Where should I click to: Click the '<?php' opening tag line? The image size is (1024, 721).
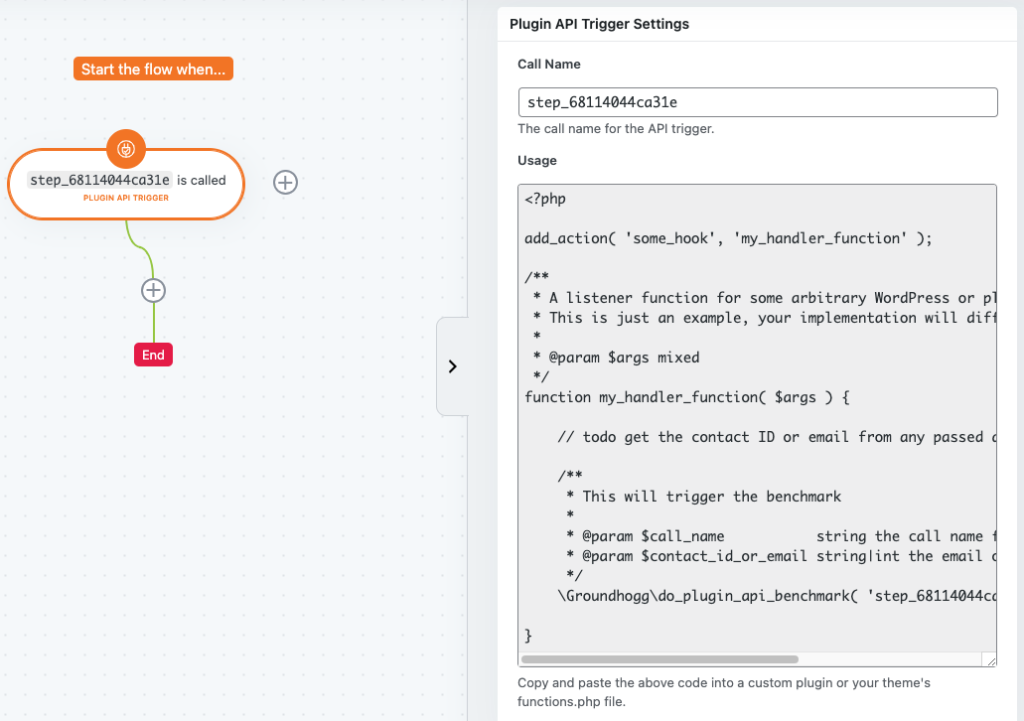point(545,199)
